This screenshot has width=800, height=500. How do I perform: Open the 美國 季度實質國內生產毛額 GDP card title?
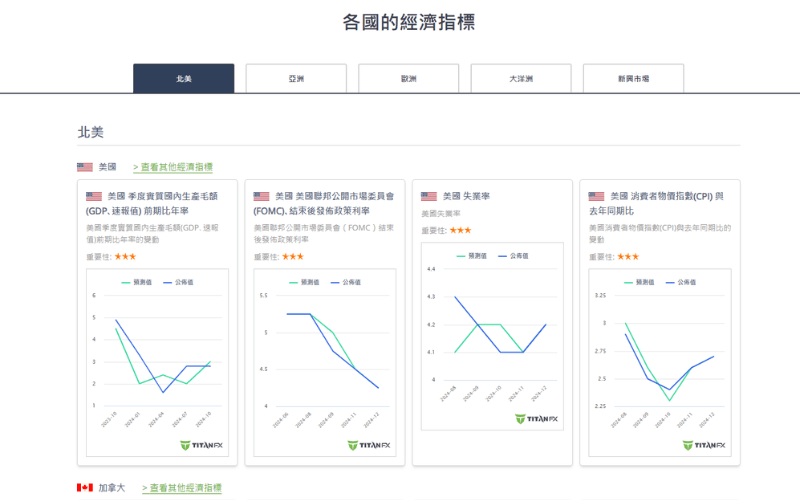[x=152, y=203]
